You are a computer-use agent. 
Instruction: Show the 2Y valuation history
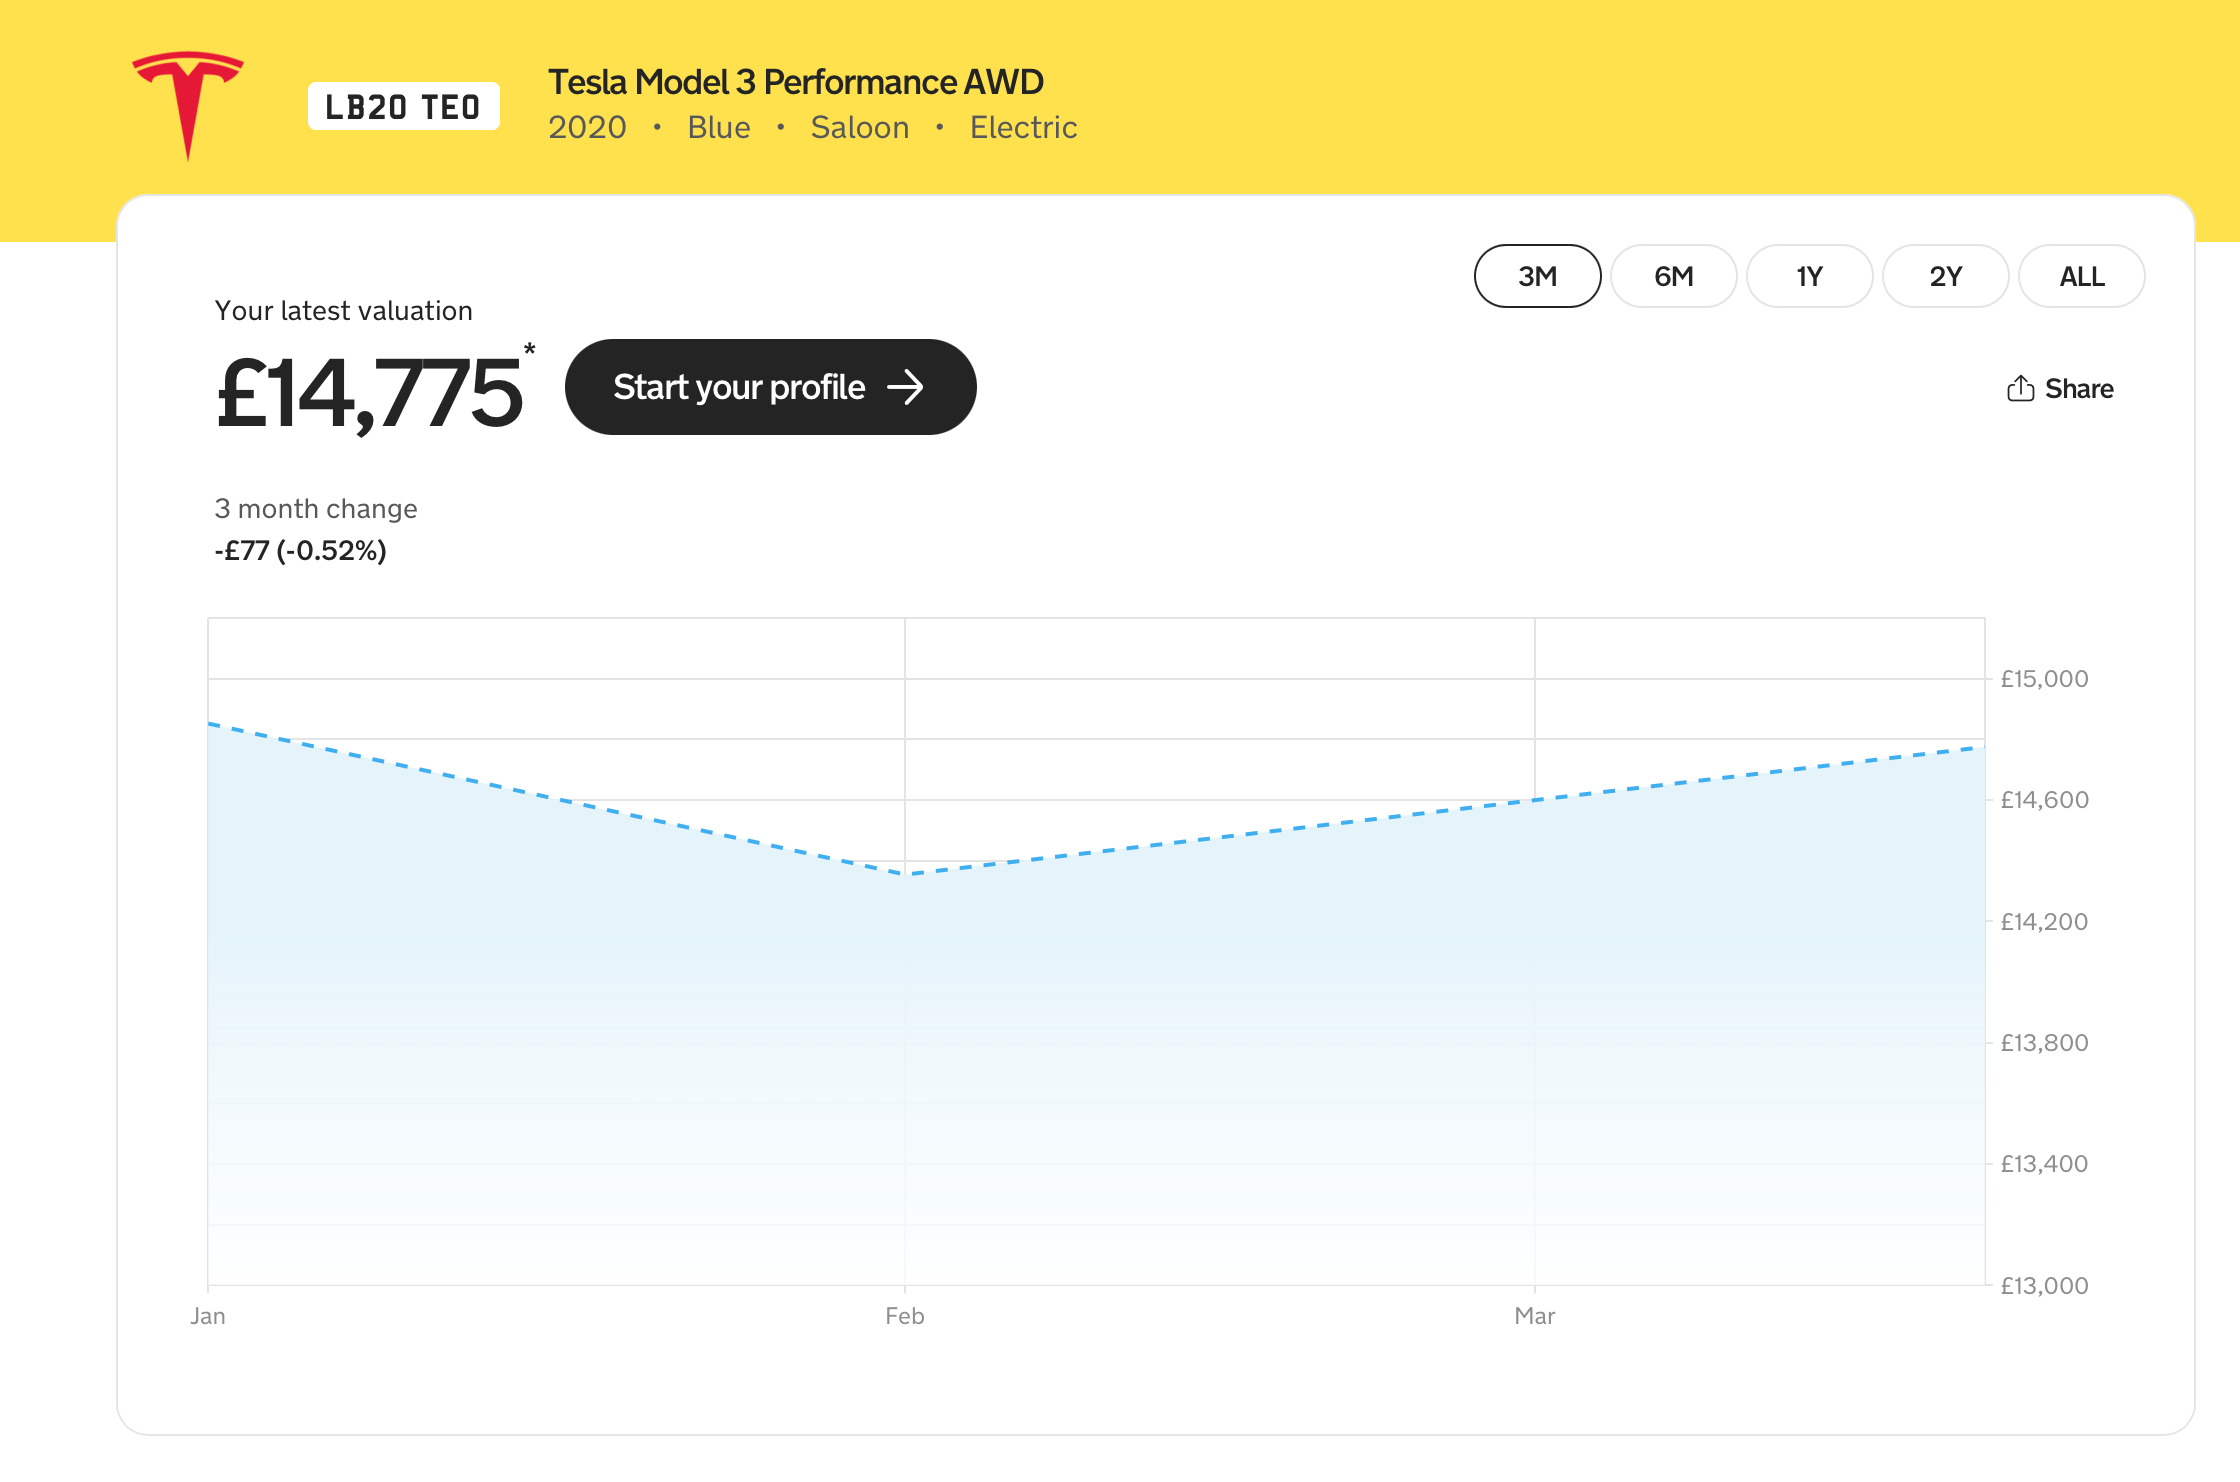click(1945, 276)
